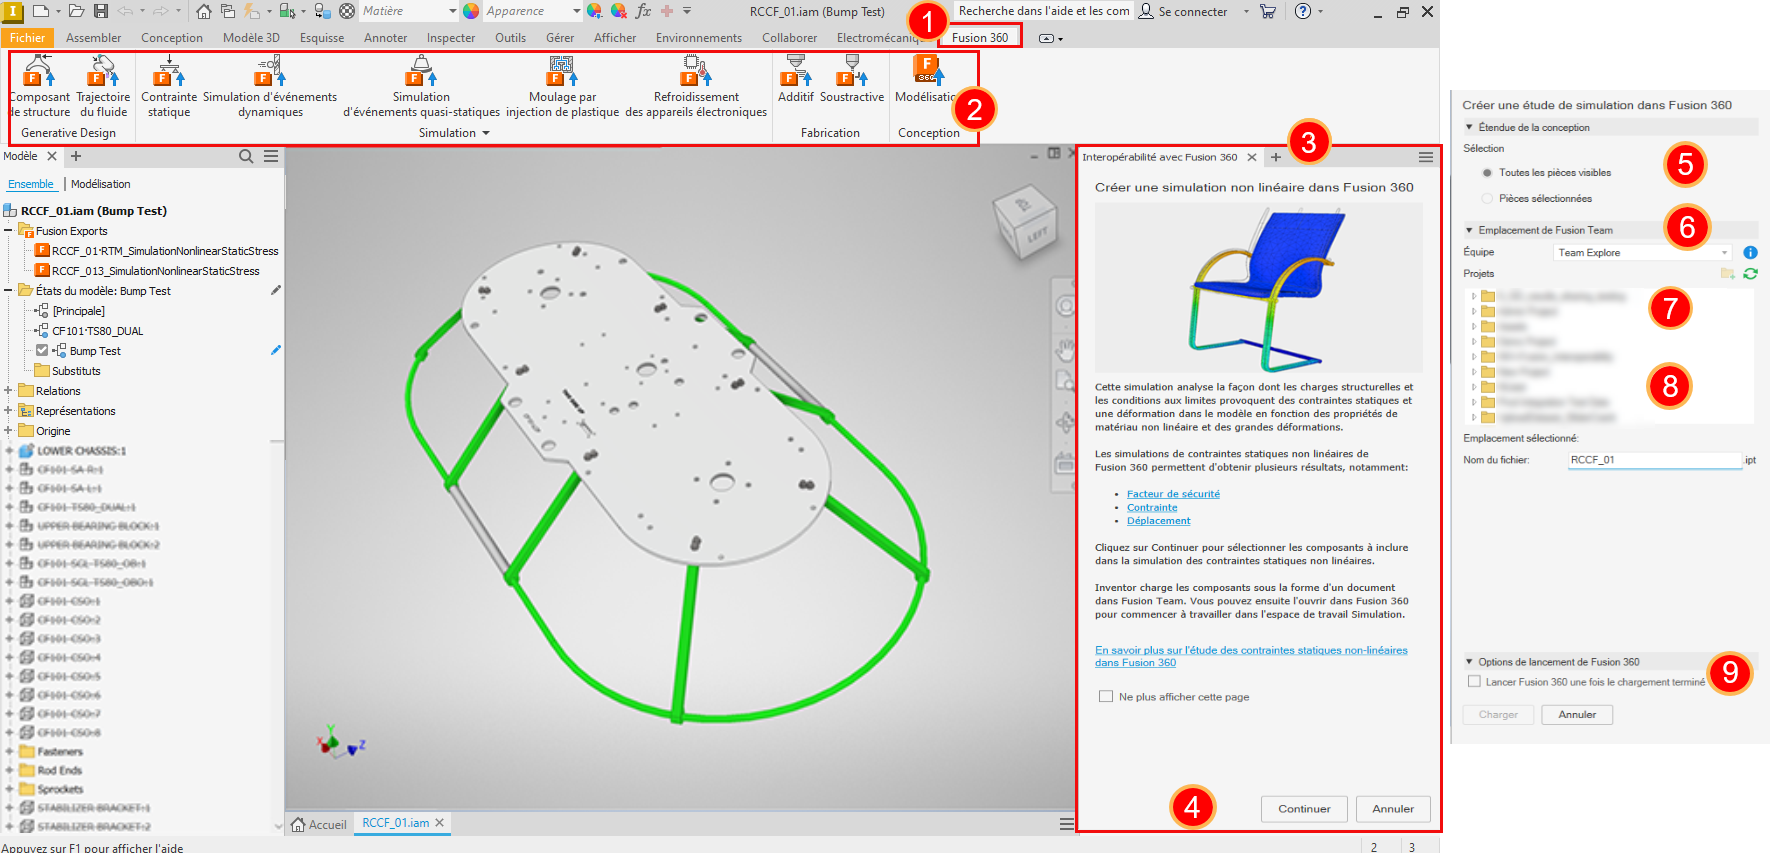The image size is (1770, 853).
Task: Open the help question mark icon
Action: point(1302,11)
